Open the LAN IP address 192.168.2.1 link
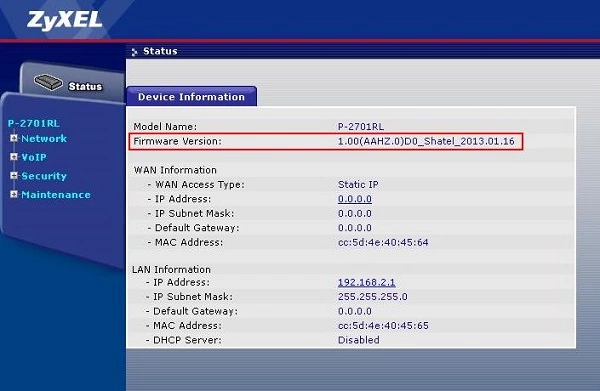The height and width of the screenshot is (391, 600). click(x=366, y=282)
